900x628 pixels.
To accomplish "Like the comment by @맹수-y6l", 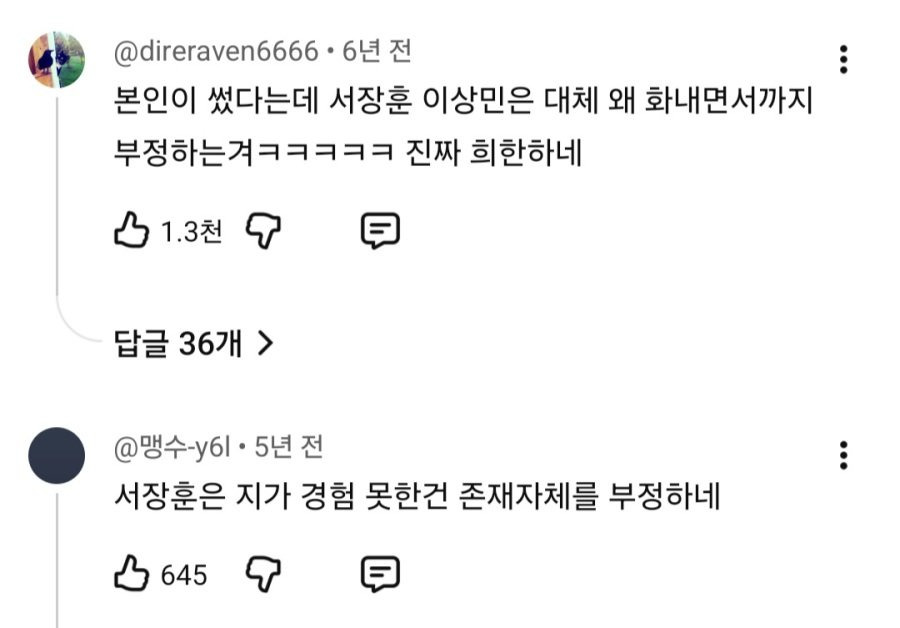I will 131,573.
